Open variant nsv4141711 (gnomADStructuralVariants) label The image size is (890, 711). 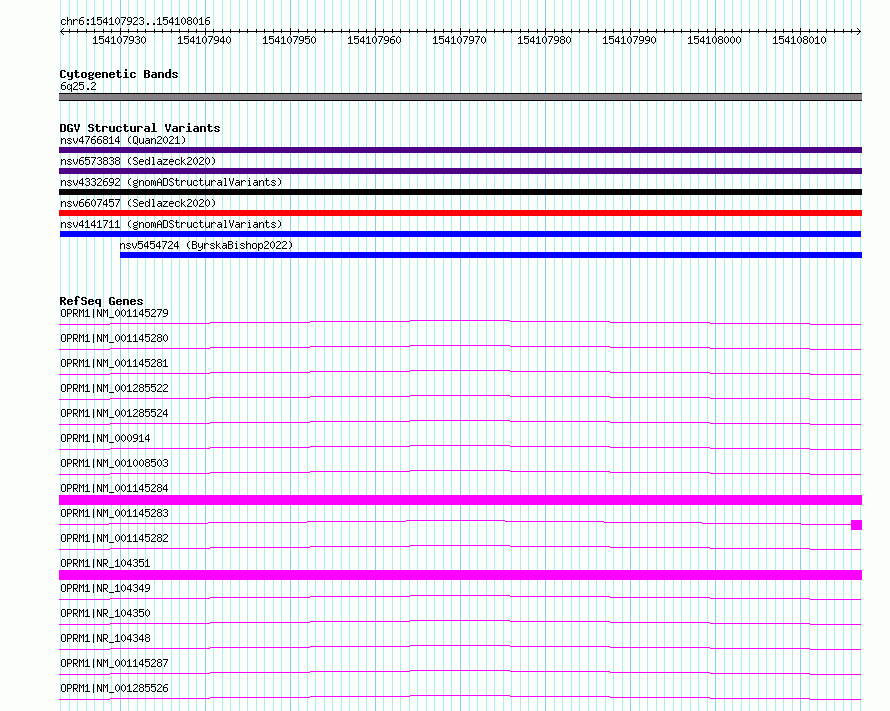tap(171, 224)
